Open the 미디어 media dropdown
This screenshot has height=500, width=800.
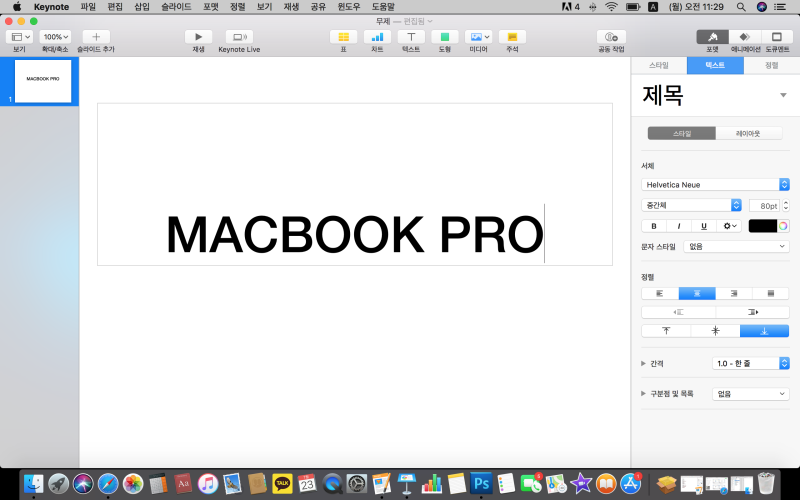click(479, 37)
